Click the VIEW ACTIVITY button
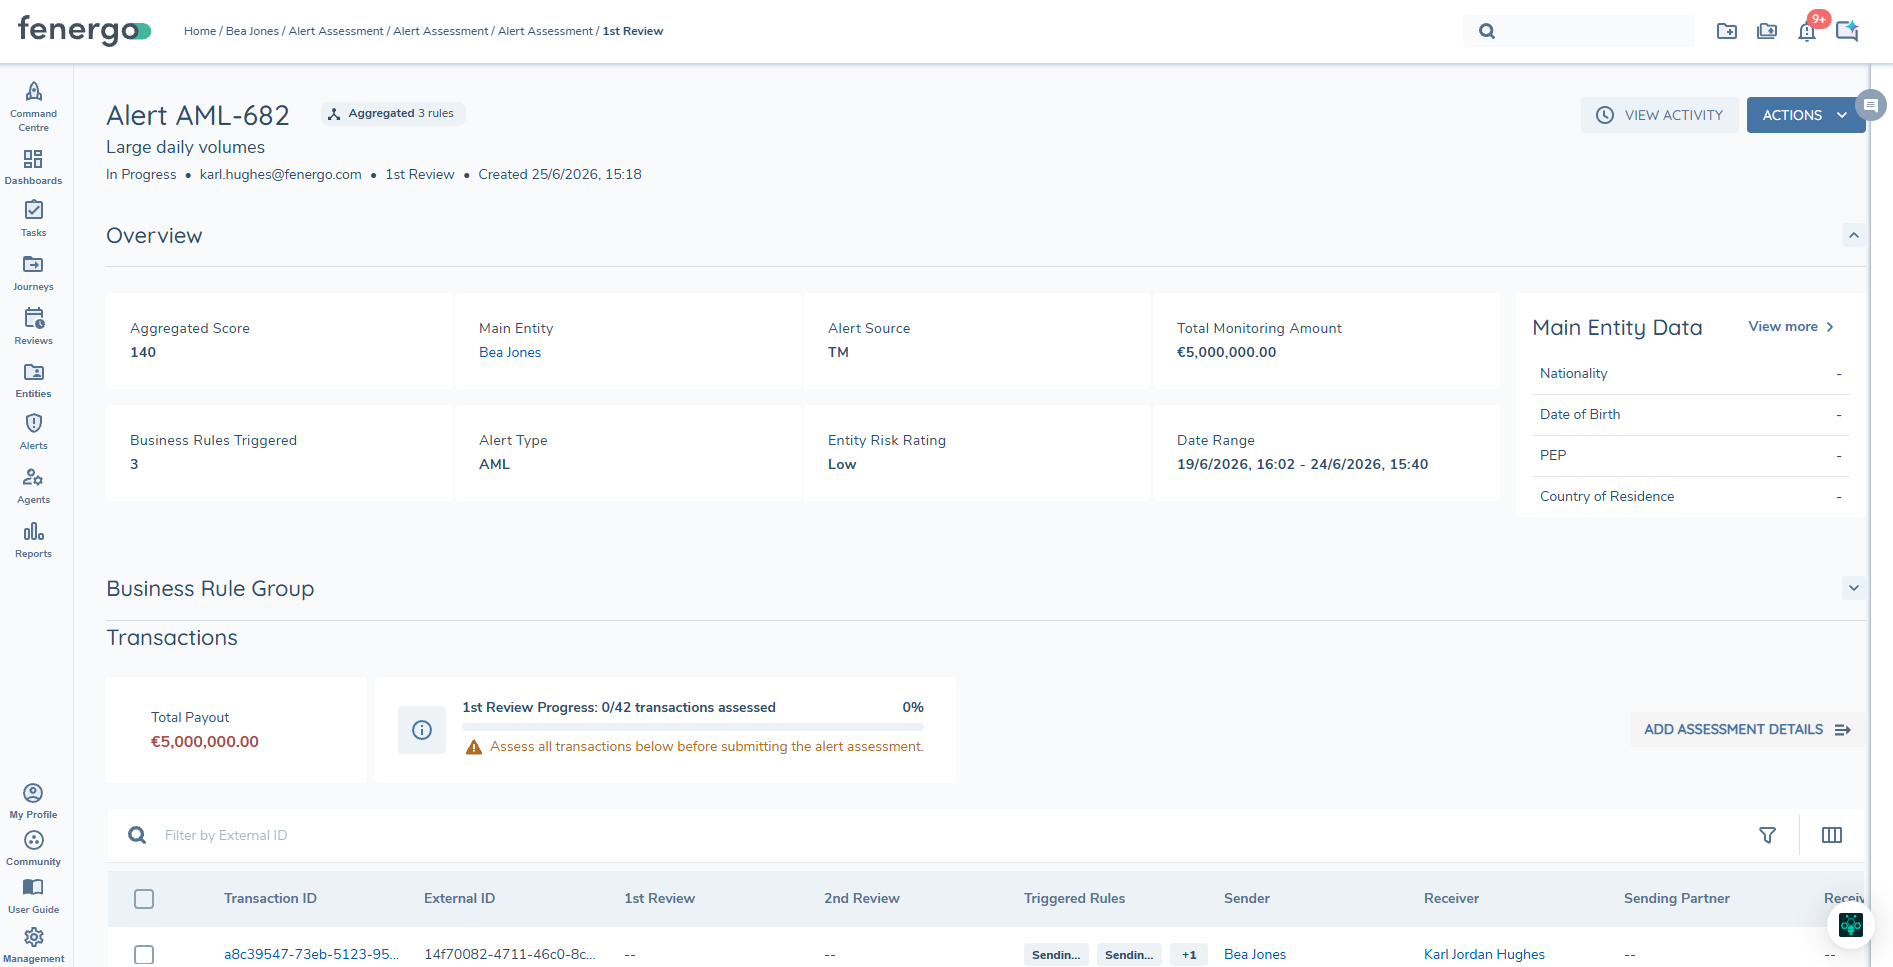 click(1660, 115)
